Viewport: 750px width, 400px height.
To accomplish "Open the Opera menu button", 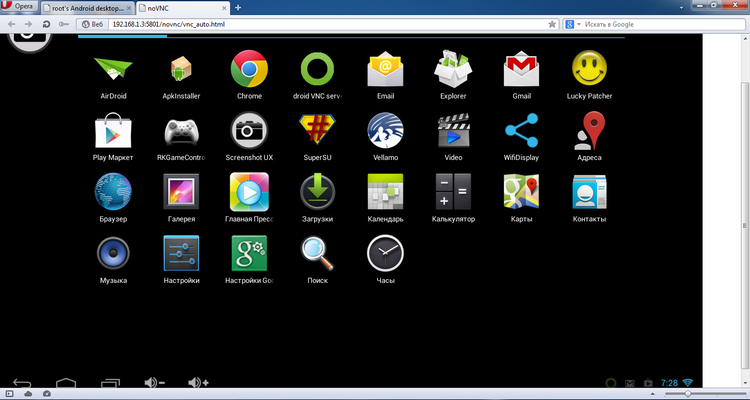I will pos(19,6).
